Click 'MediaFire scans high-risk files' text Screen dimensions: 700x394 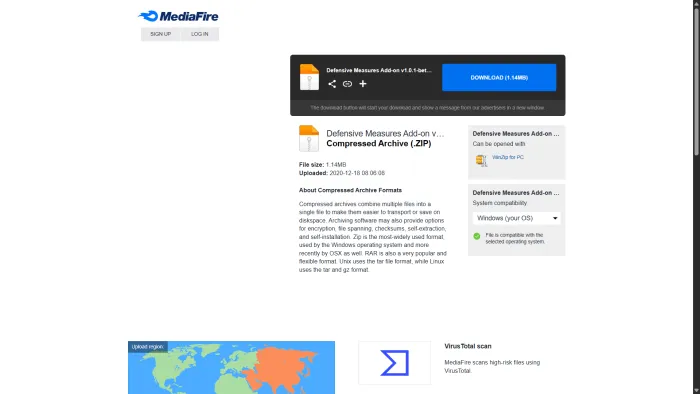pos(492,366)
